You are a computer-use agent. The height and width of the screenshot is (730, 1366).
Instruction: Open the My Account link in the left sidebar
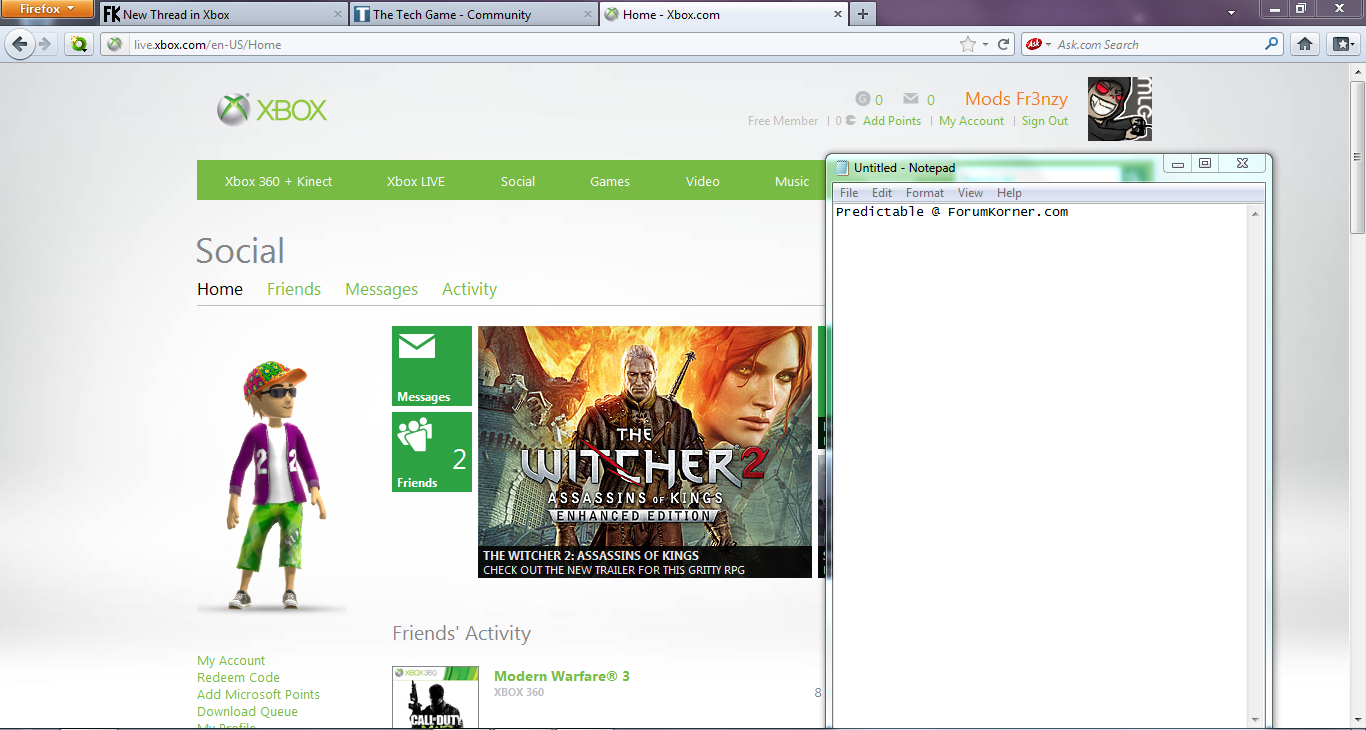(231, 660)
